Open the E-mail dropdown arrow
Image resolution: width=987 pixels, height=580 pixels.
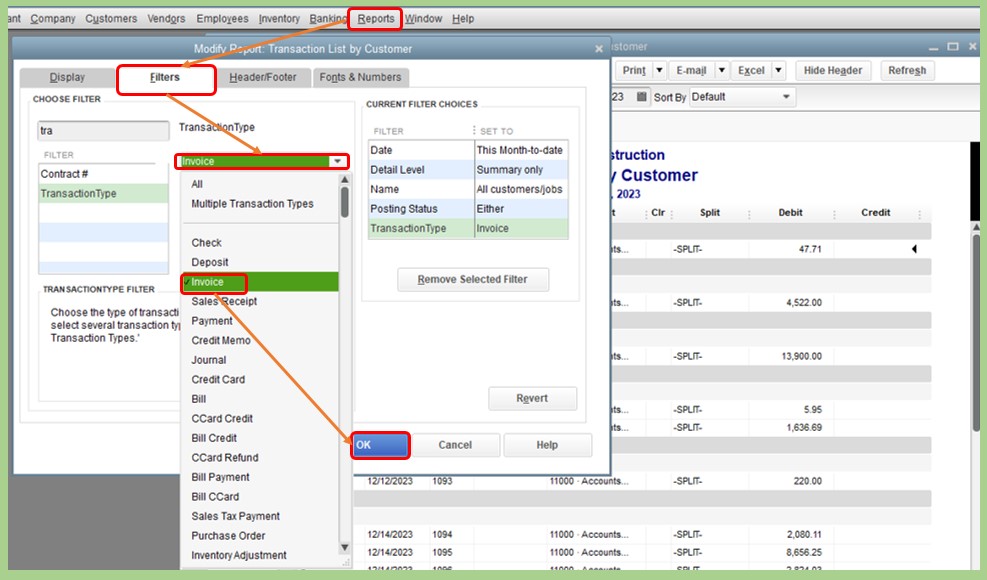pos(722,71)
